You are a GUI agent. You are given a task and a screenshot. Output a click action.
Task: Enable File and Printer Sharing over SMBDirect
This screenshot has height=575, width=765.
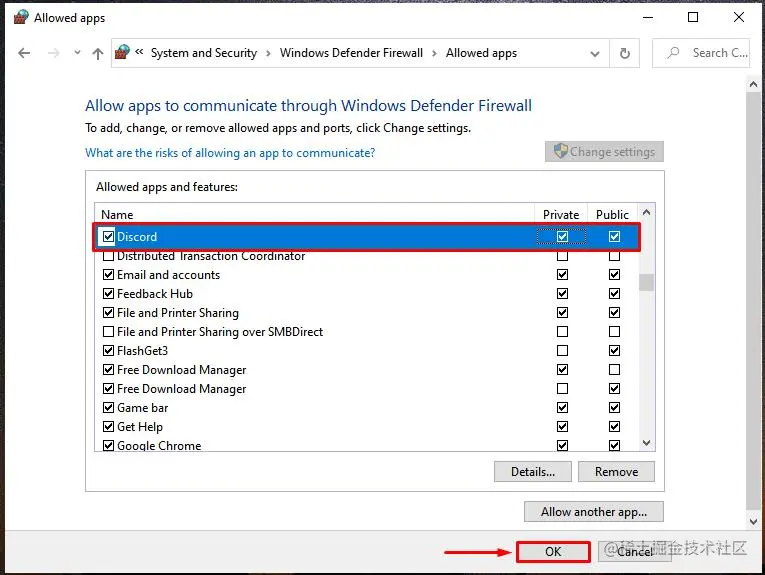point(108,332)
